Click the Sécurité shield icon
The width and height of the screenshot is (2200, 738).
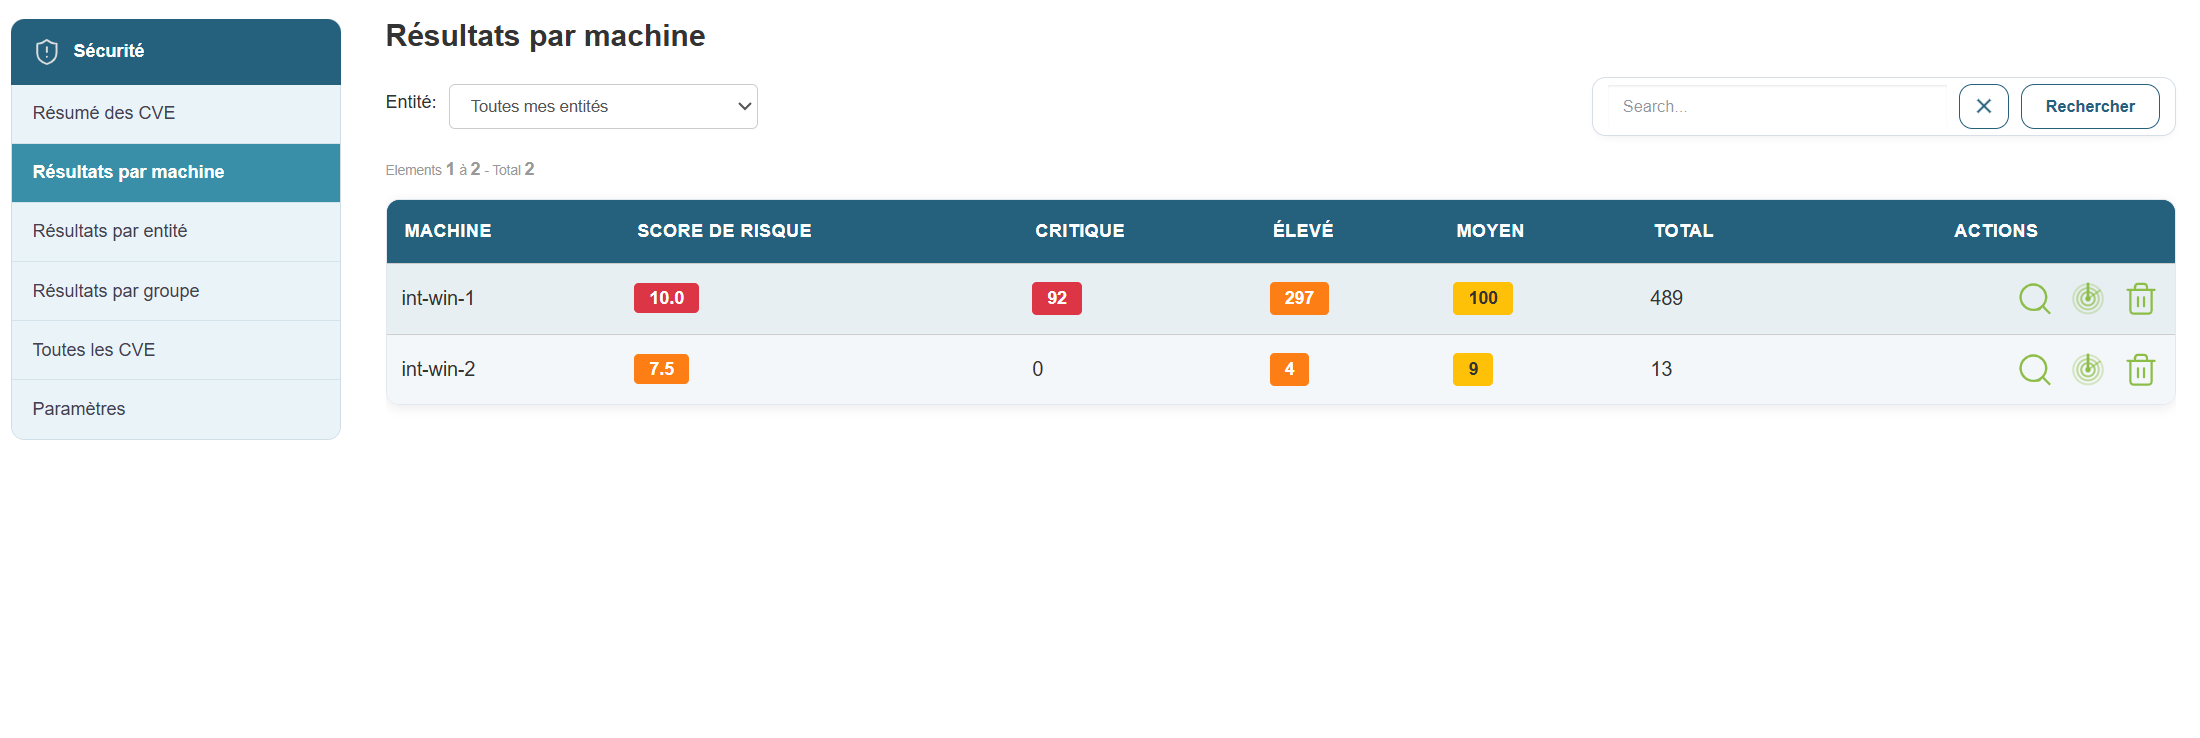pyautogui.click(x=47, y=51)
